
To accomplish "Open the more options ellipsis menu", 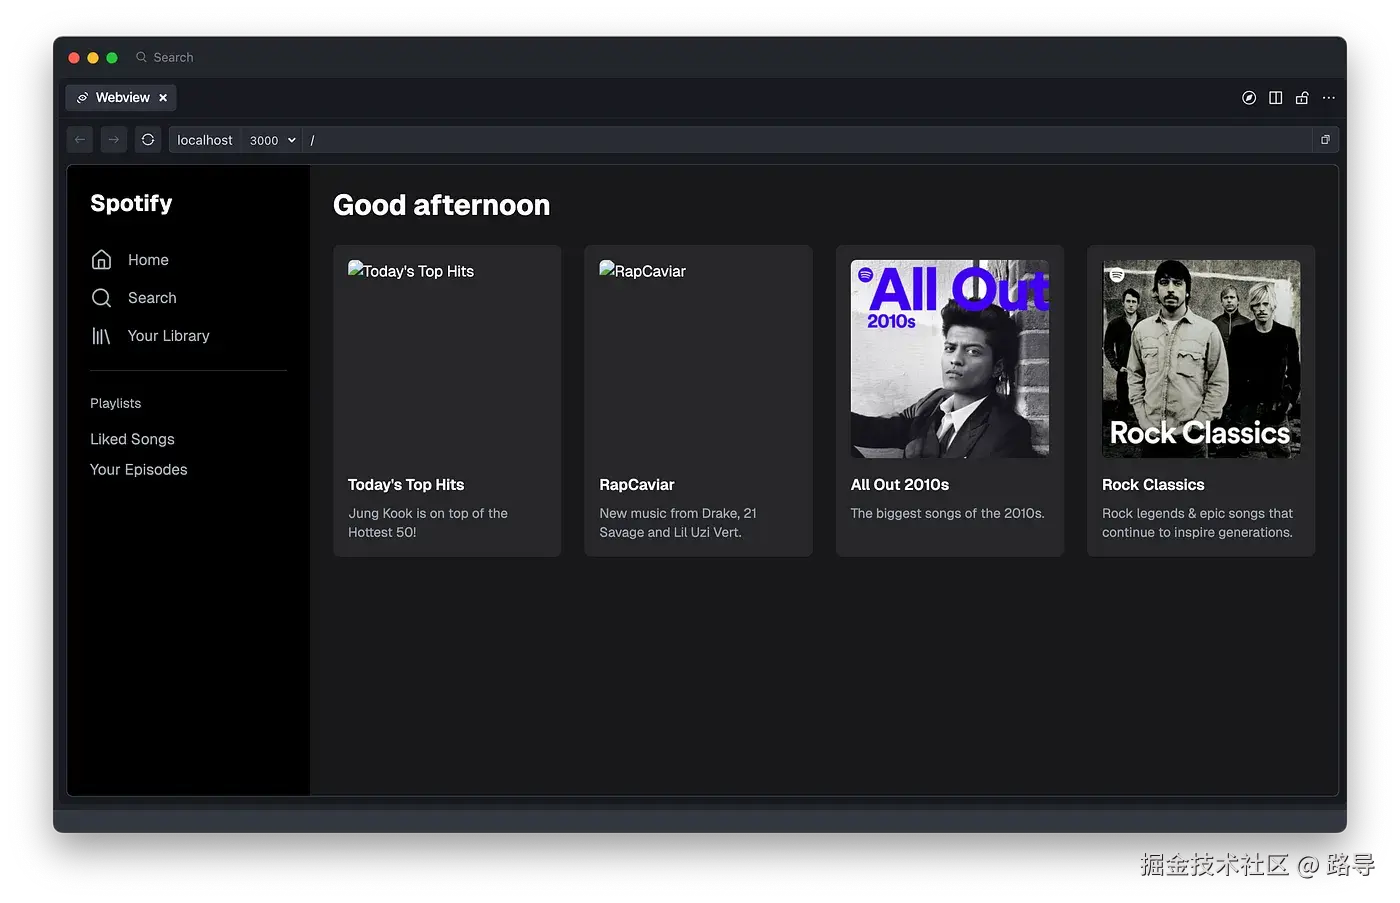I will (1329, 98).
